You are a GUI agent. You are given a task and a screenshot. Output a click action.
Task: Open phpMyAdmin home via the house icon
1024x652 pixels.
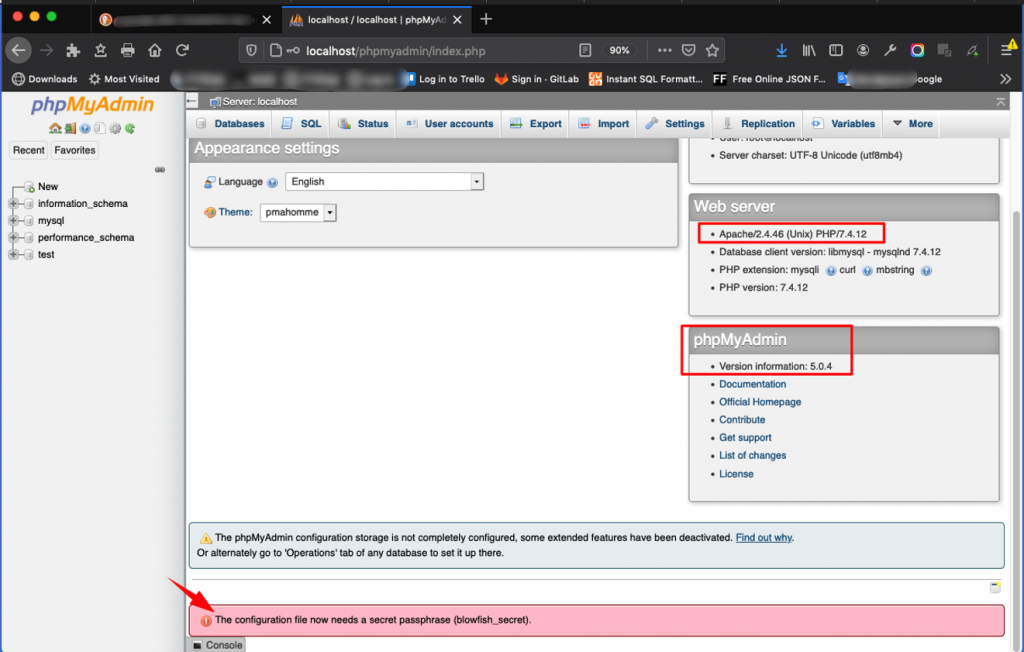pos(56,129)
